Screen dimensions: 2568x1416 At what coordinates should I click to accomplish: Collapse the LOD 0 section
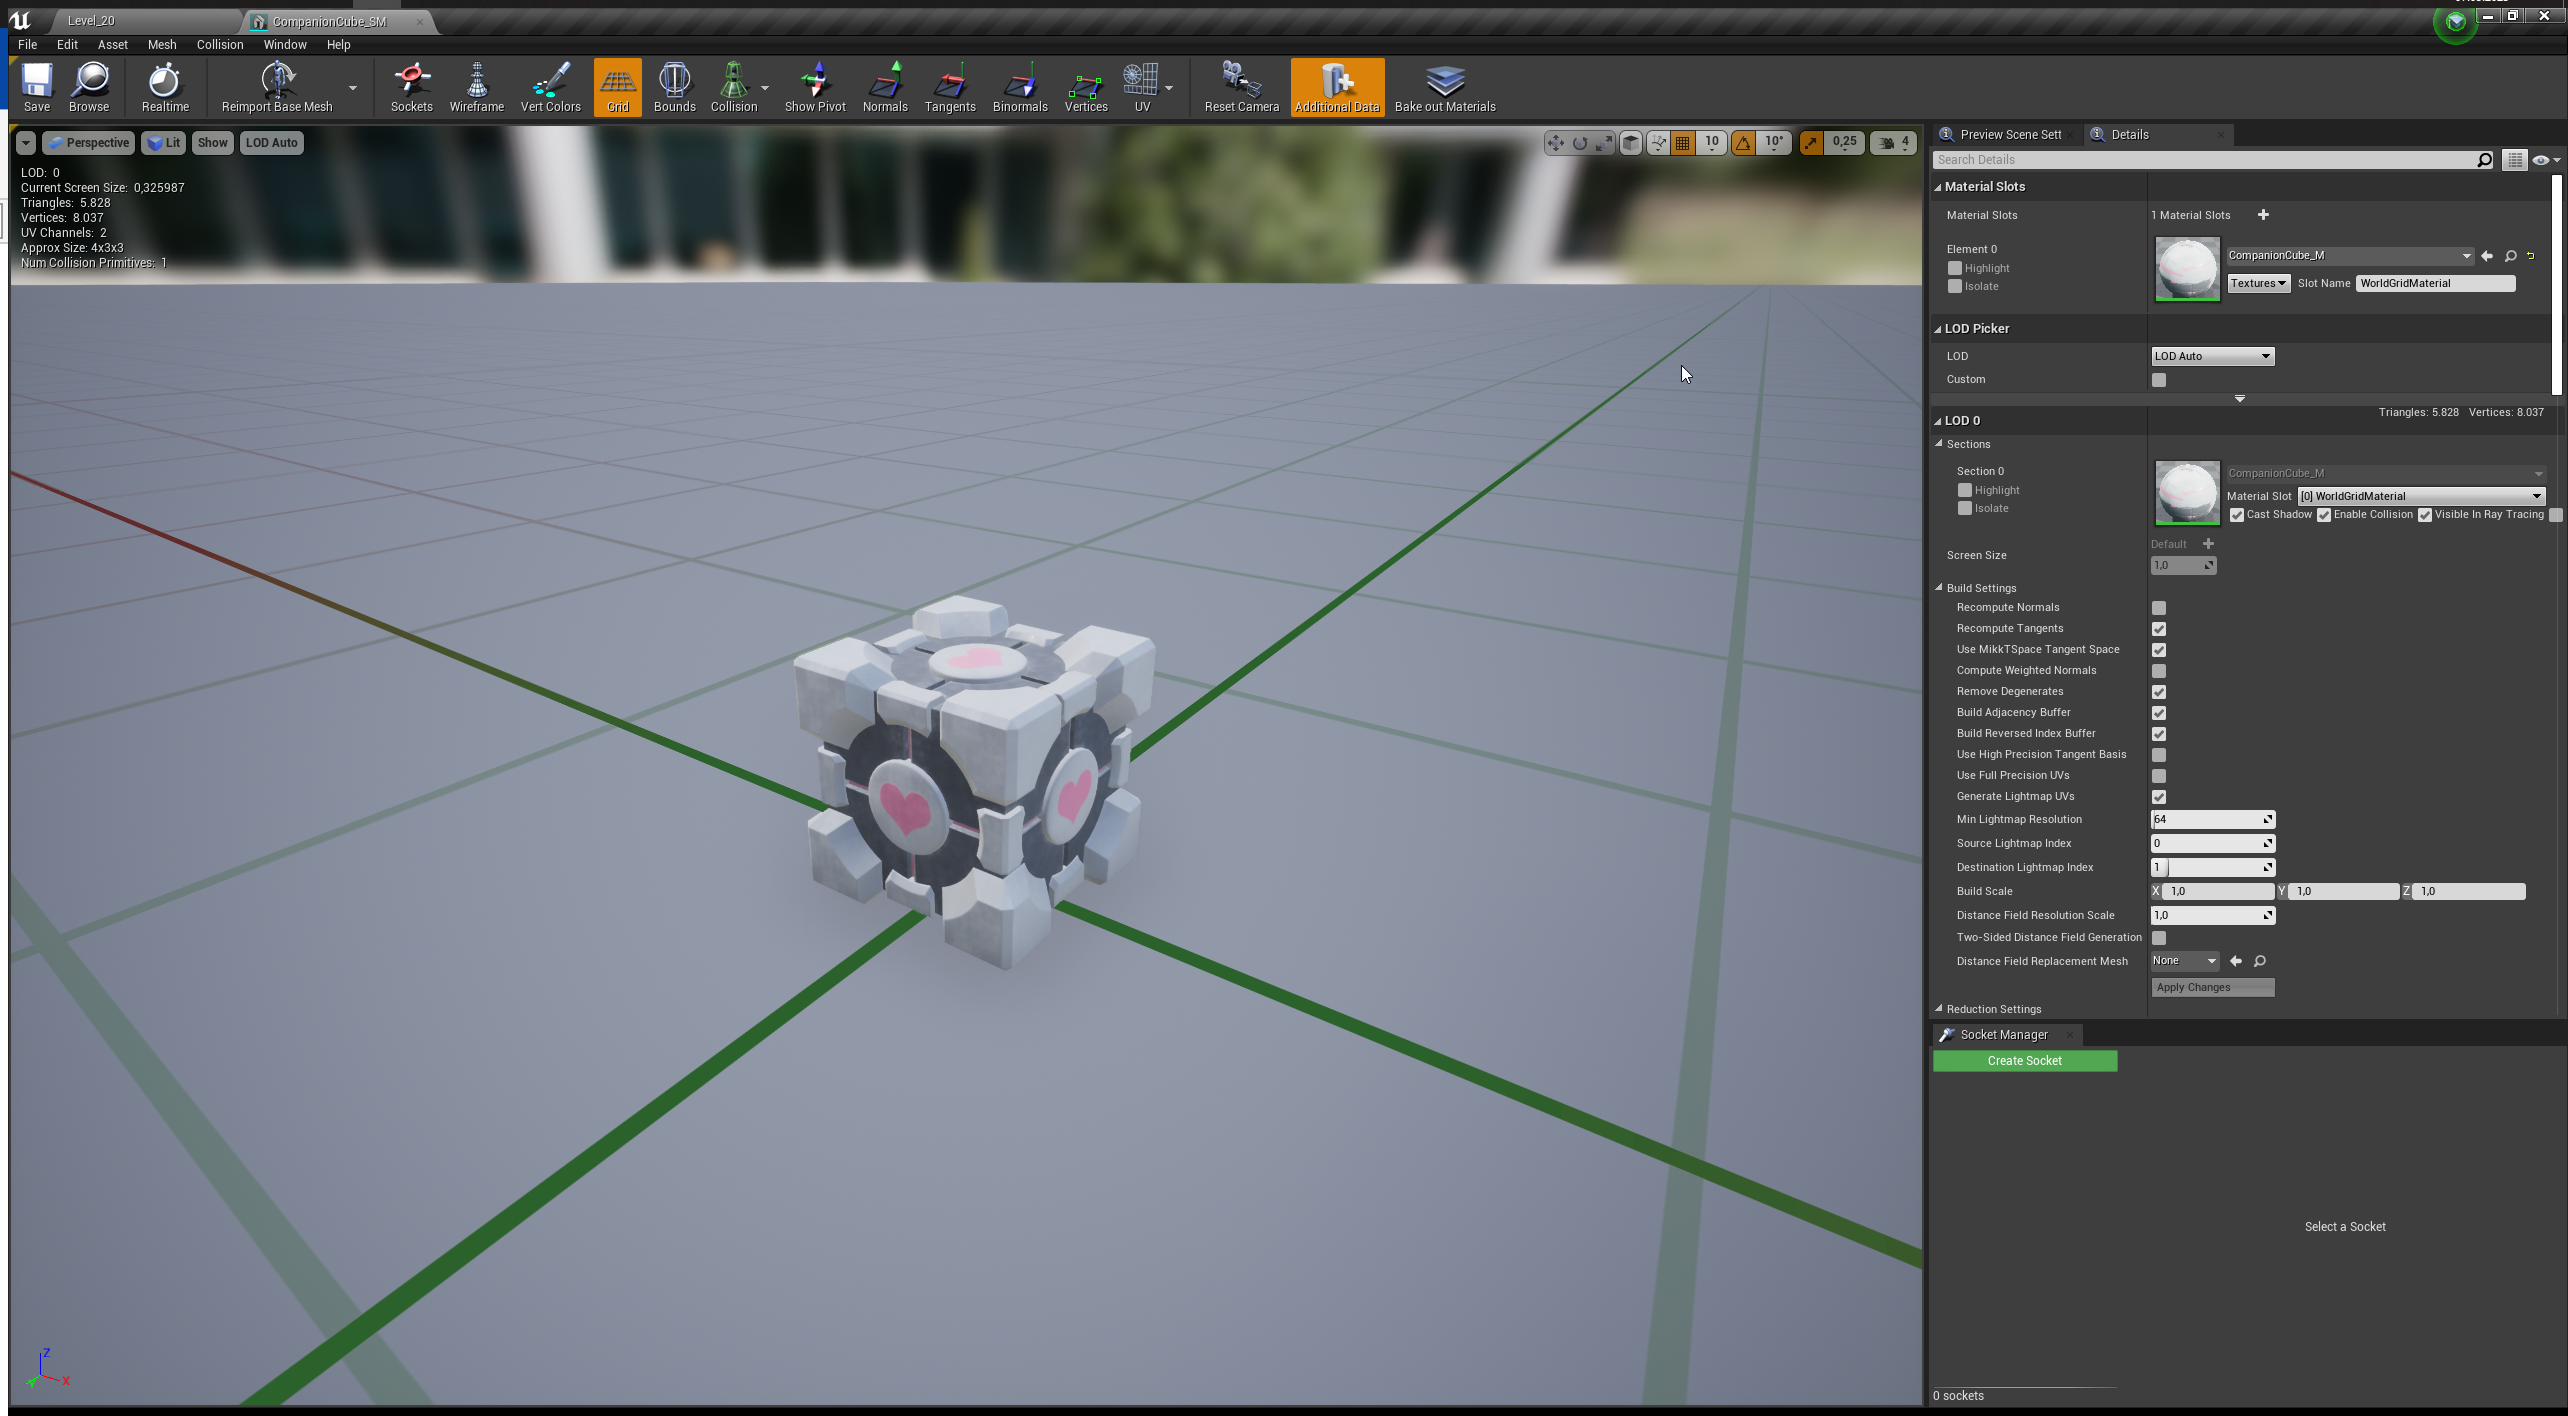[x=1938, y=421]
